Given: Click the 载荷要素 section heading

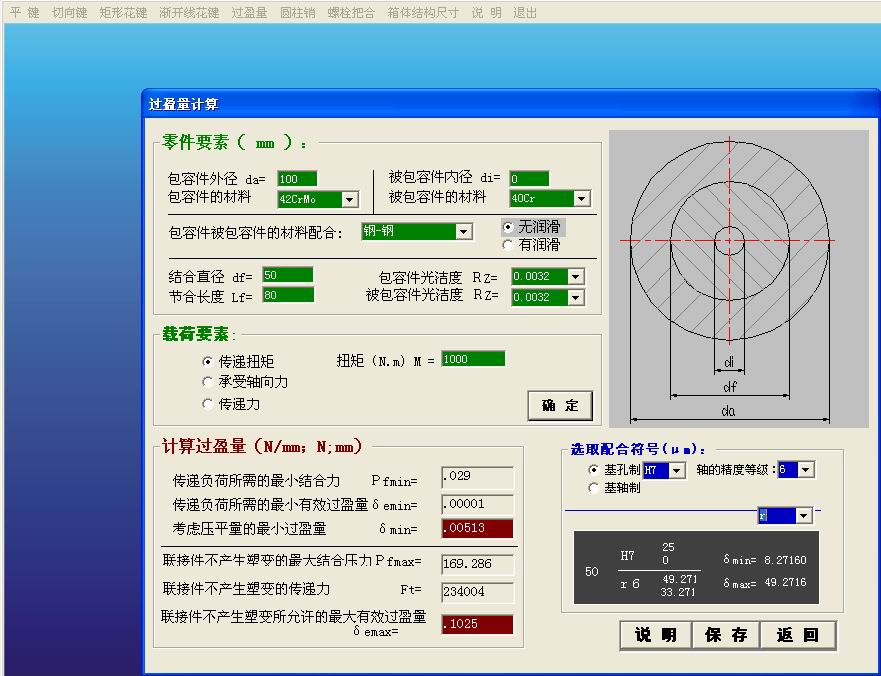Looking at the screenshot, I should 199,334.
